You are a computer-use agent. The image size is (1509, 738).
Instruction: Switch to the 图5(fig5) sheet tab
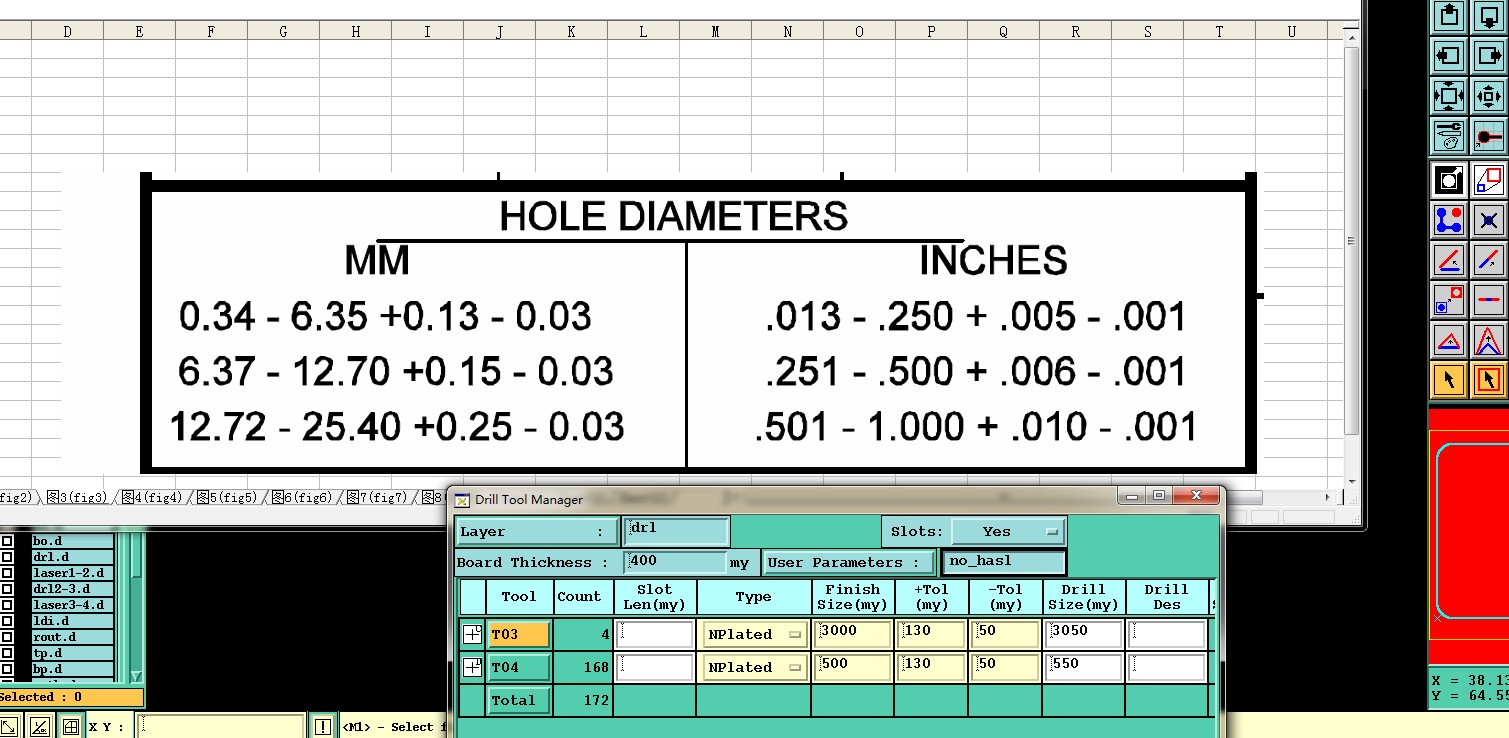(x=227, y=497)
